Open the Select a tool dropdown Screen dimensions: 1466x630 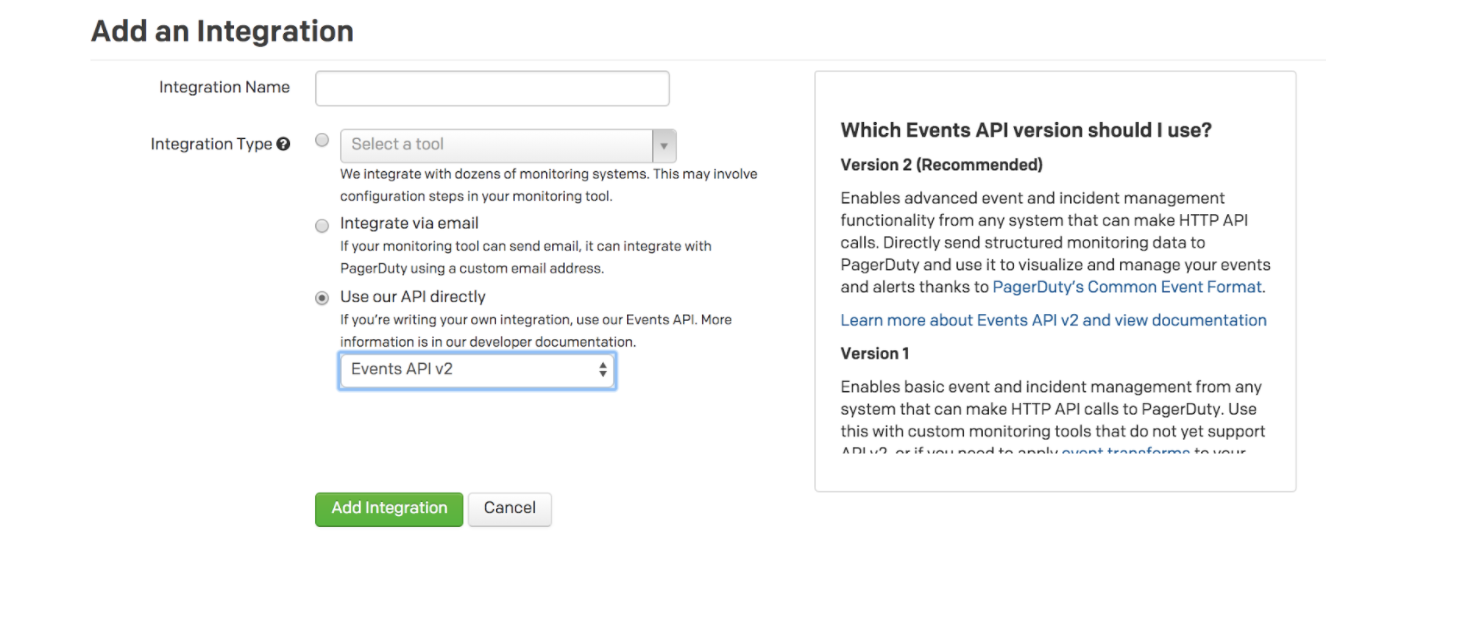(497, 146)
